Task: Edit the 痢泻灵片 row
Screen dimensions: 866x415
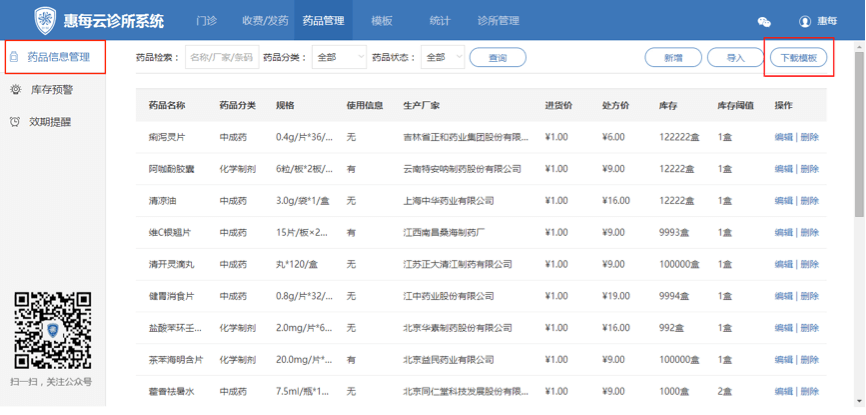Action: [784, 137]
